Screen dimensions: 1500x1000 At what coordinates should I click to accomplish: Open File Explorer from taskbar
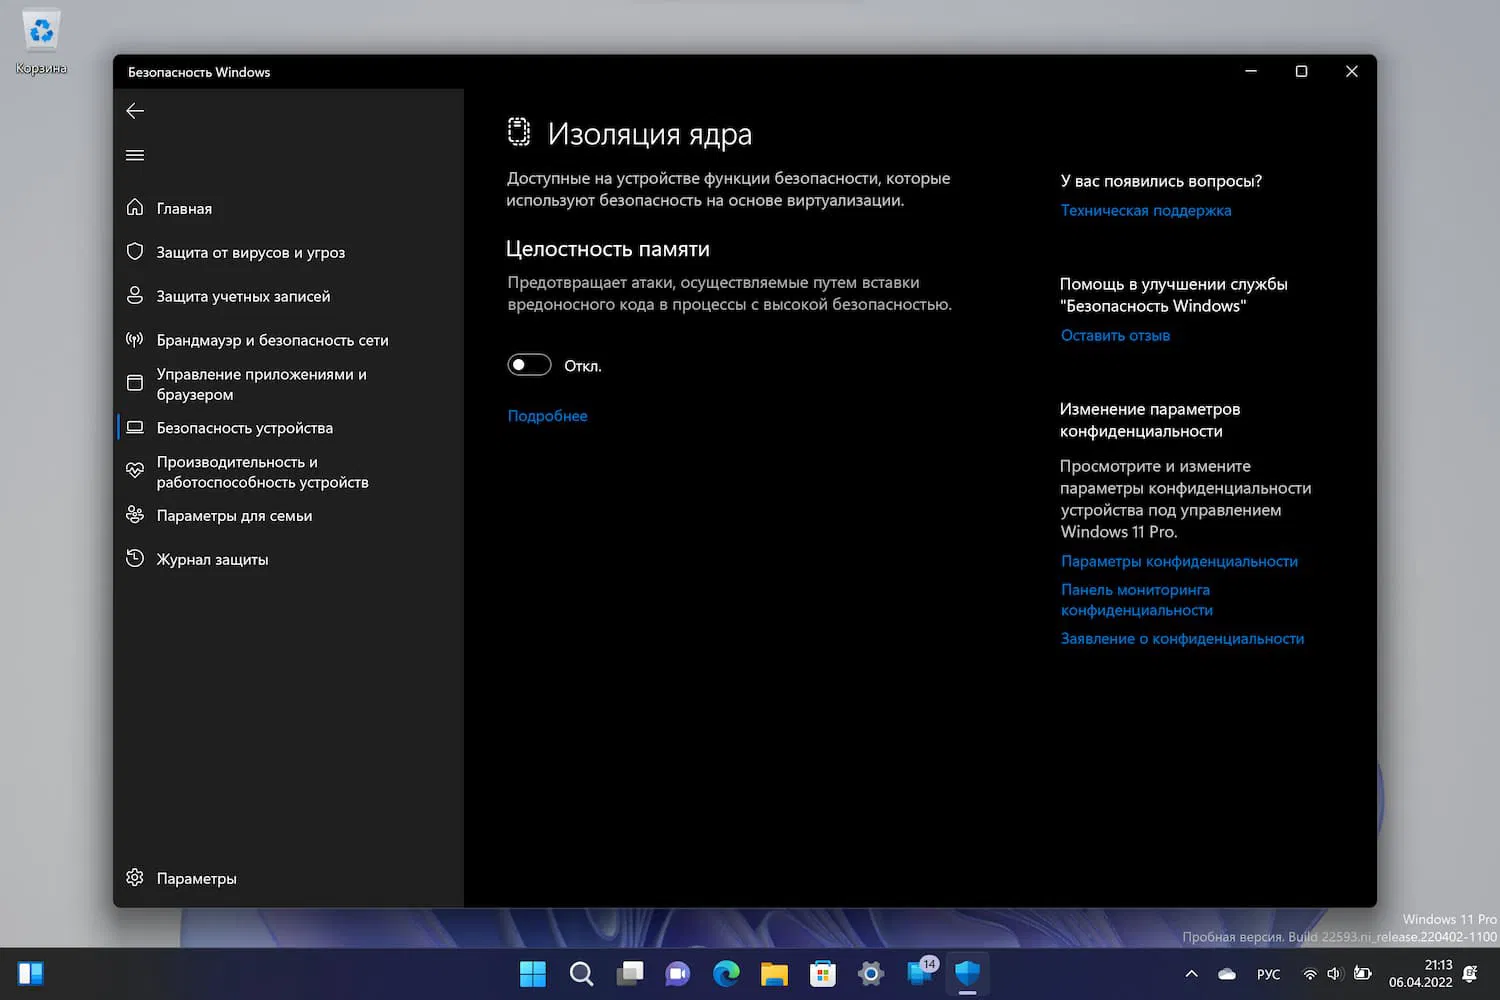point(774,973)
